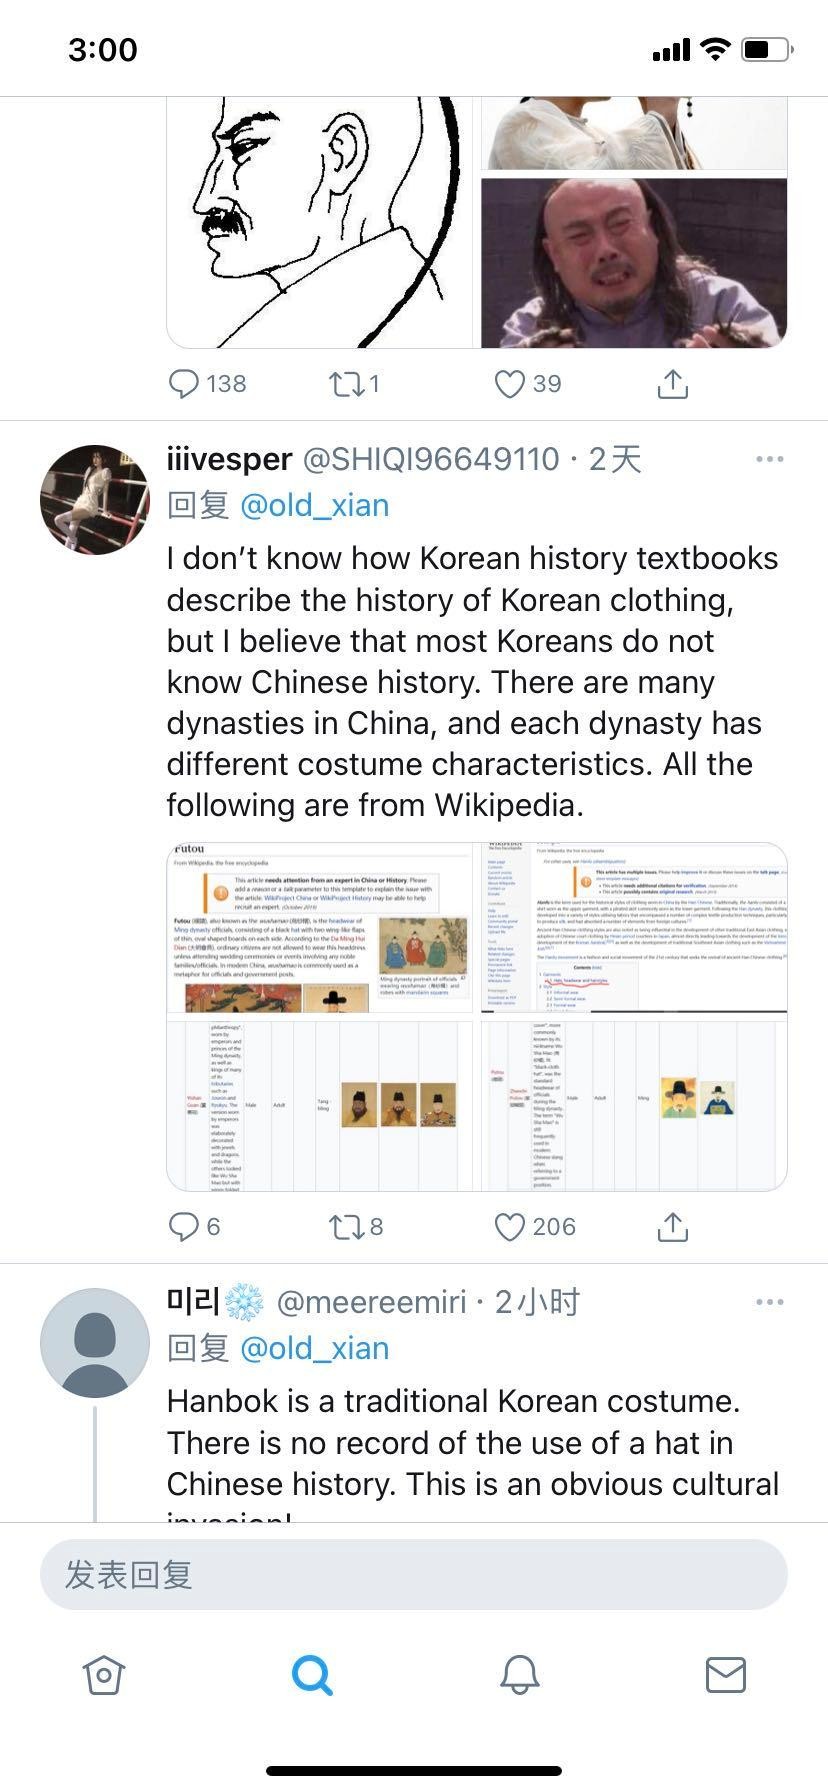This screenshot has width=828, height=1792.
Task: Open more options for iiivesper tweet
Action: tap(769, 459)
